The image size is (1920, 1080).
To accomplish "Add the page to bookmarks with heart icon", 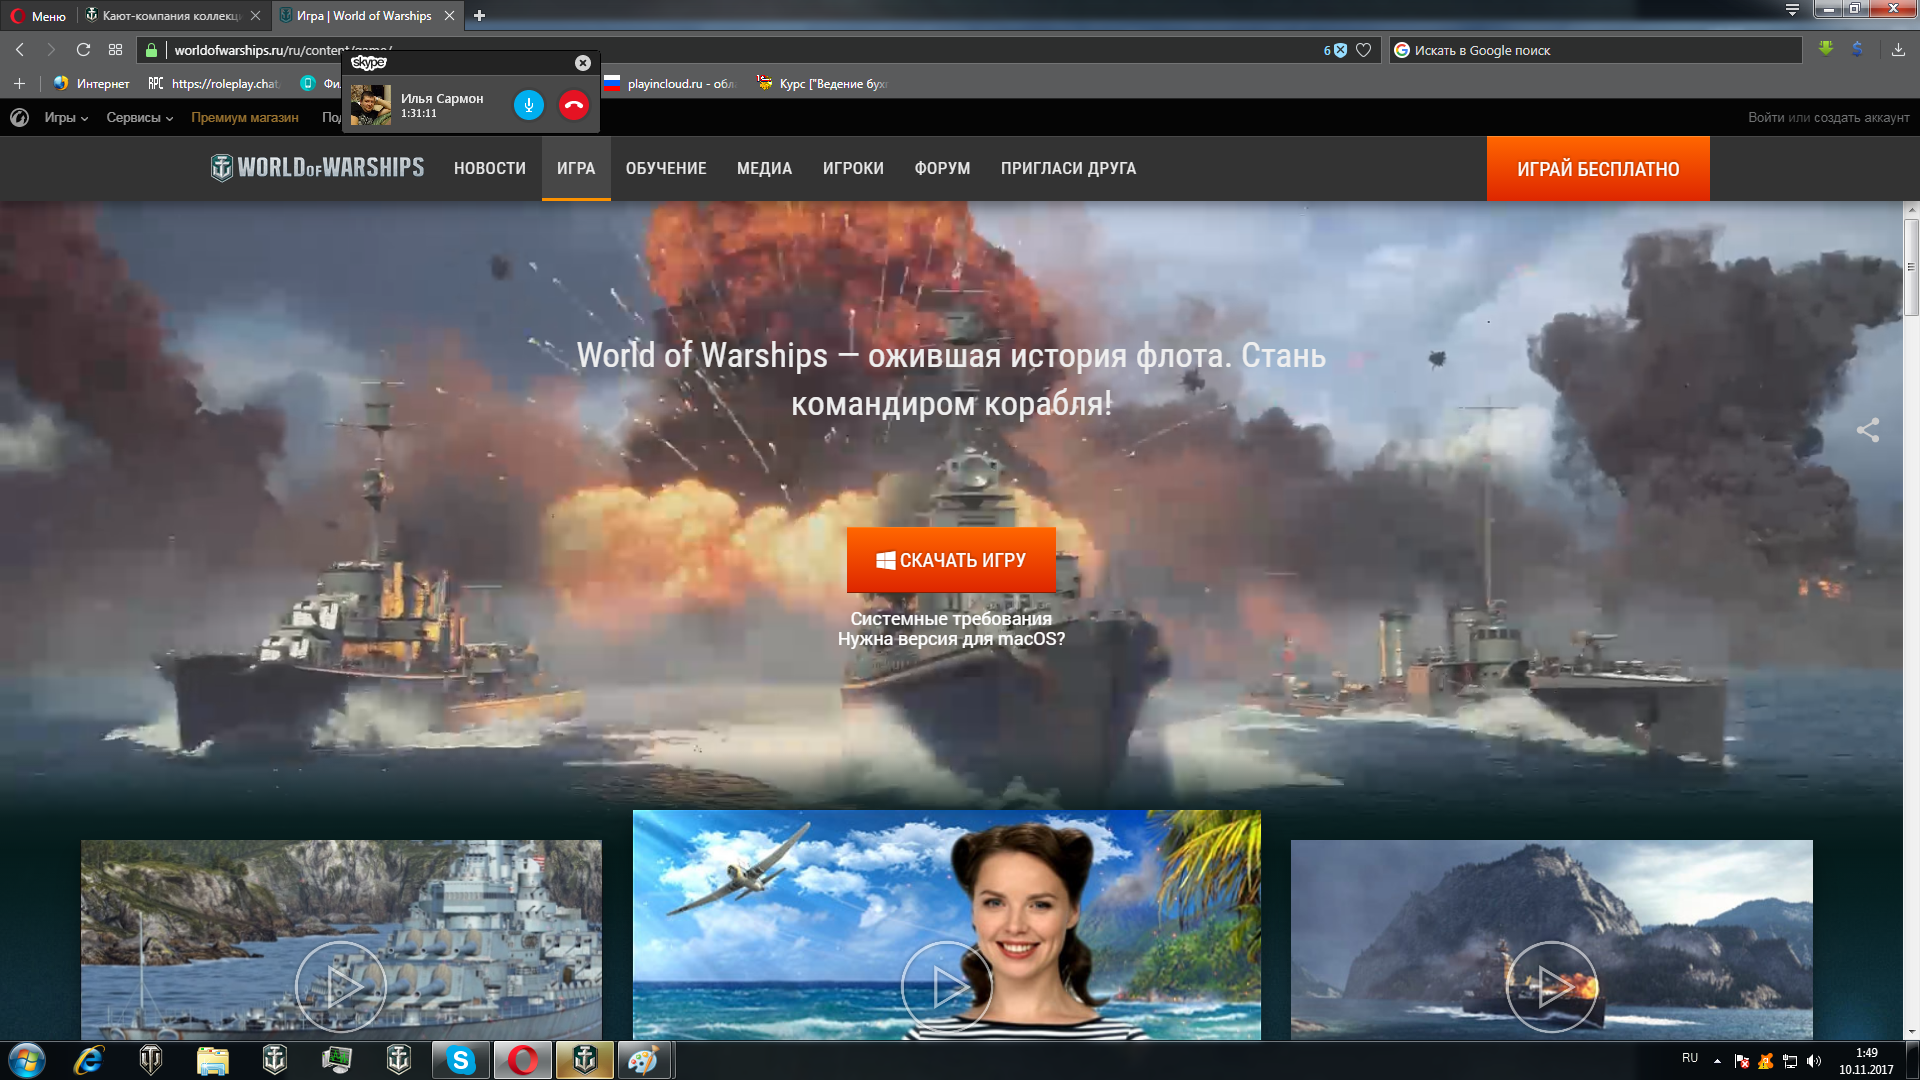I will point(1363,50).
